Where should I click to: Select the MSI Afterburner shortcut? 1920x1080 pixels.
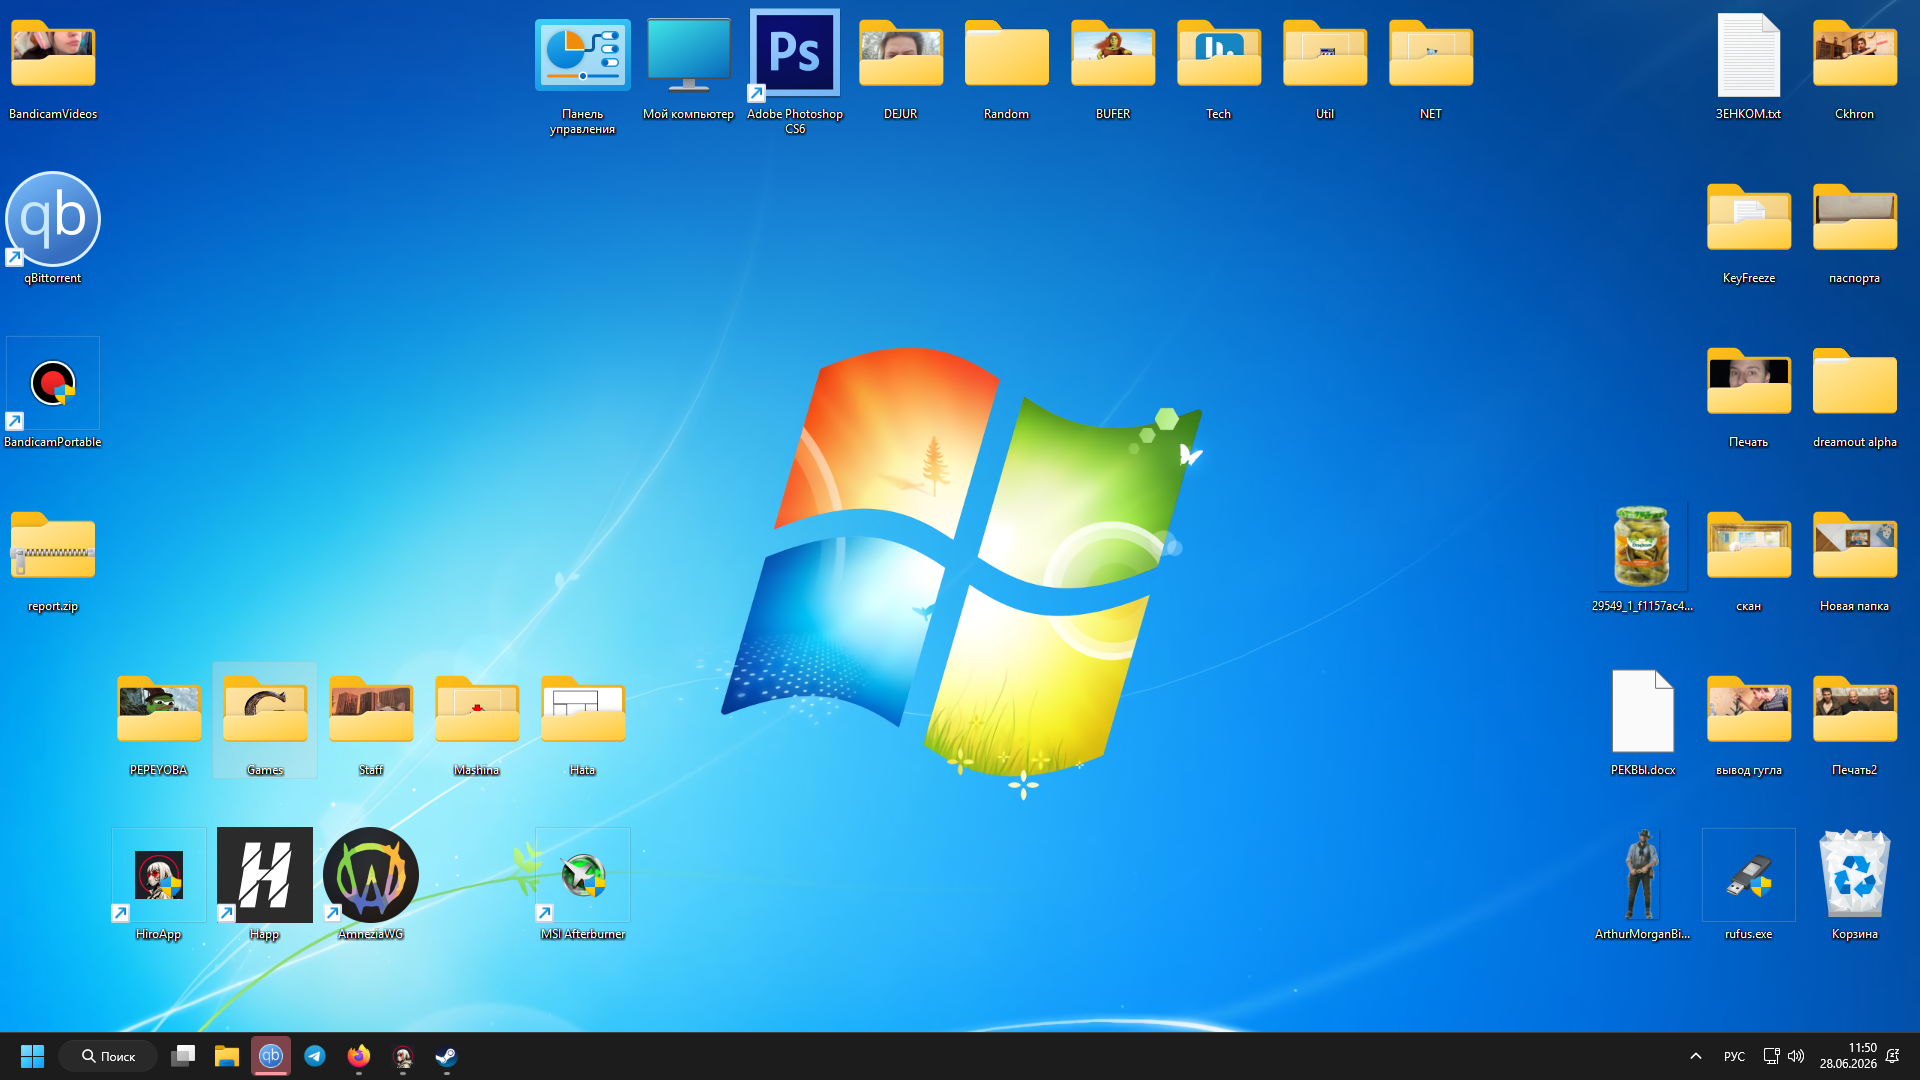[583, 886]
